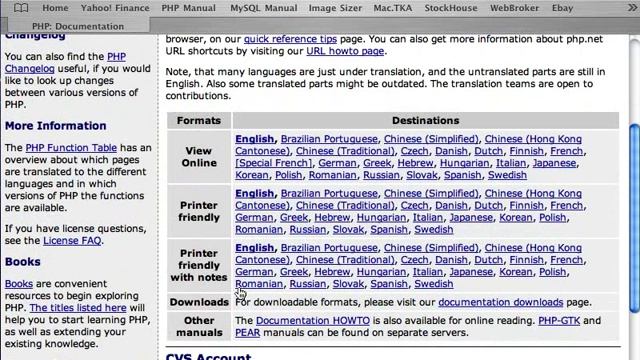Open the PHP Function Table link

(71, 148)
